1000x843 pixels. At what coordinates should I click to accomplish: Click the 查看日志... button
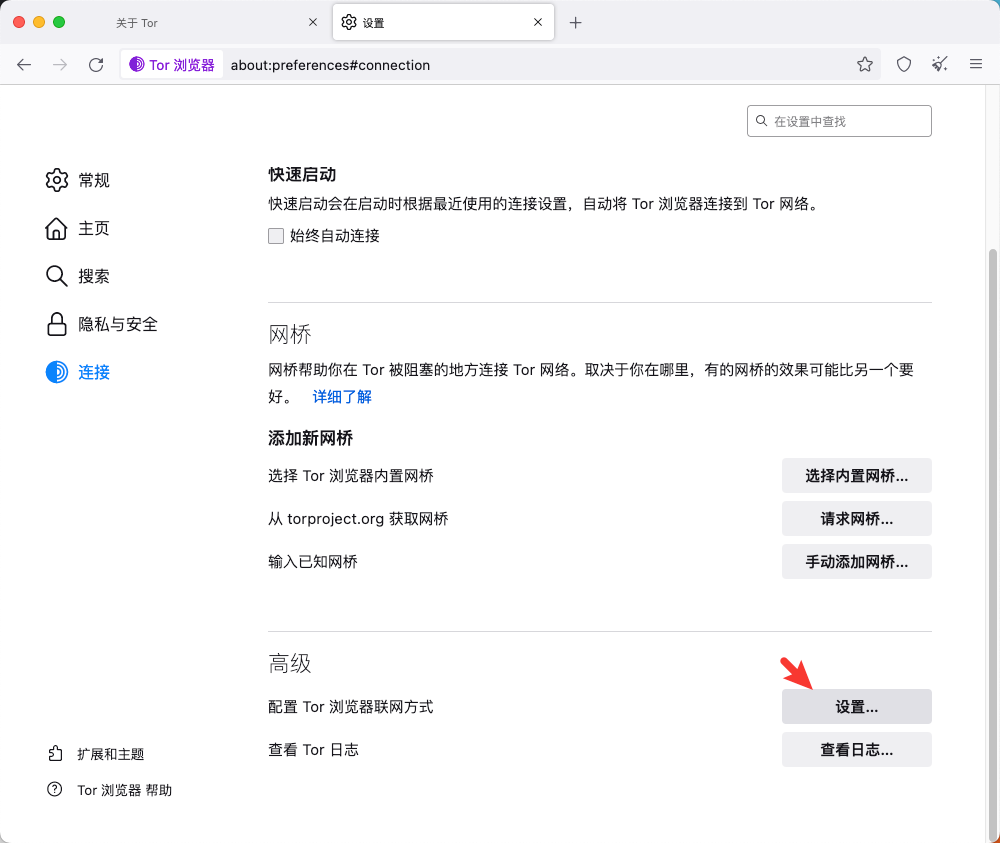[x=857, y=749]
